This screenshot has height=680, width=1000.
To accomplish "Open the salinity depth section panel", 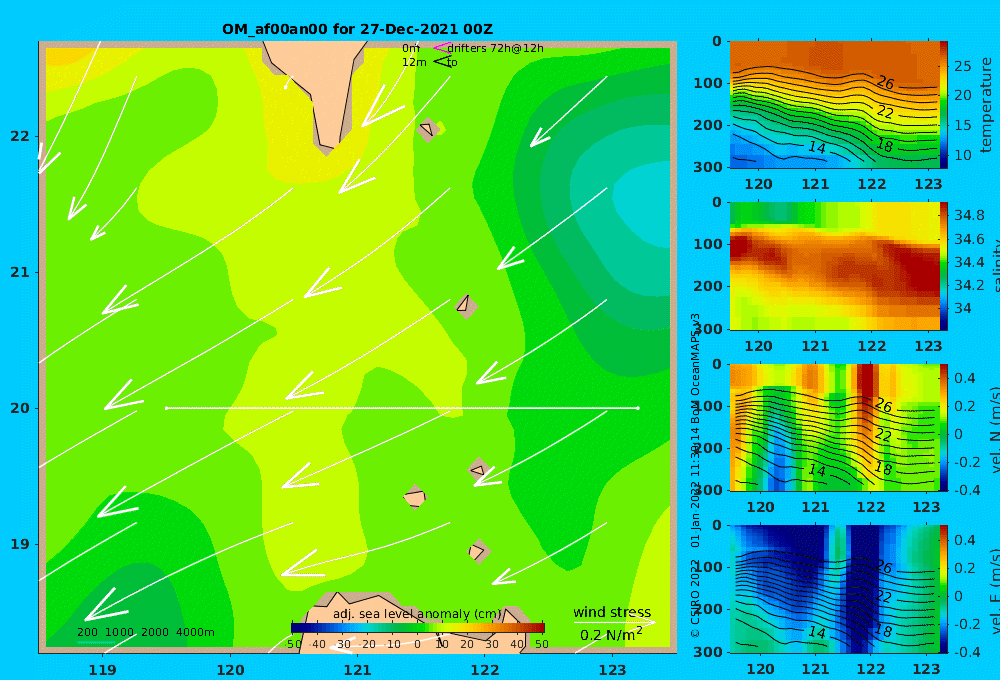I will point(834,266).
